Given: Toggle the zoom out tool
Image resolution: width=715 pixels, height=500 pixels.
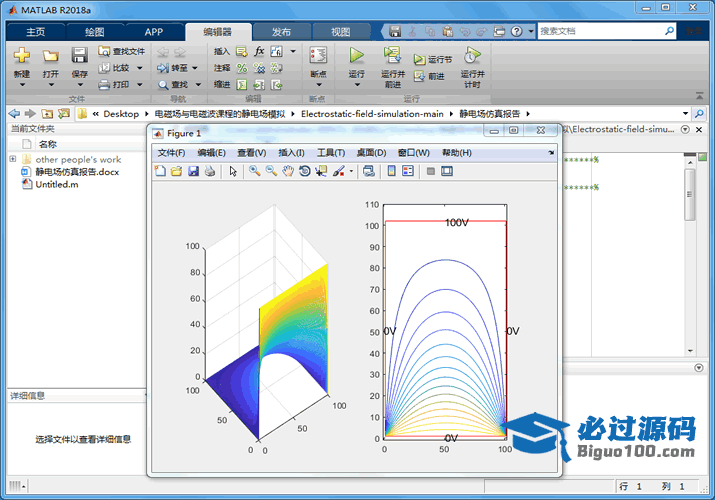Looking at the screenshot, I should coord(271,171).
